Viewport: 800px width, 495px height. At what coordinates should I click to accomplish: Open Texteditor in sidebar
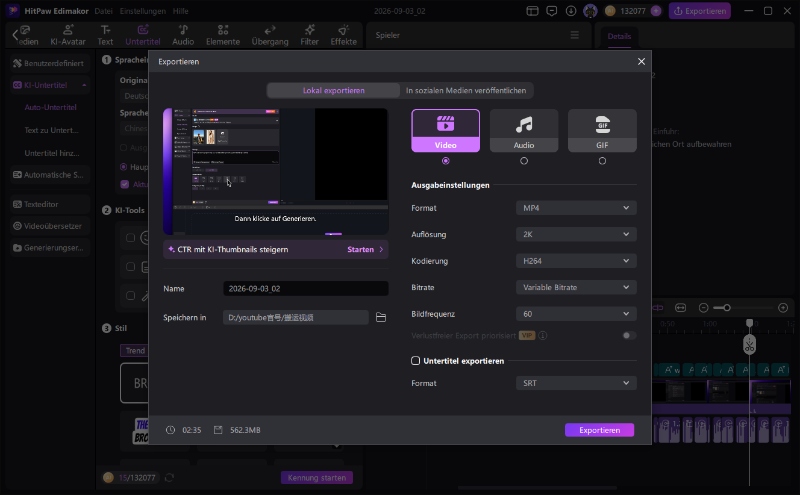[x=49, y=204]
